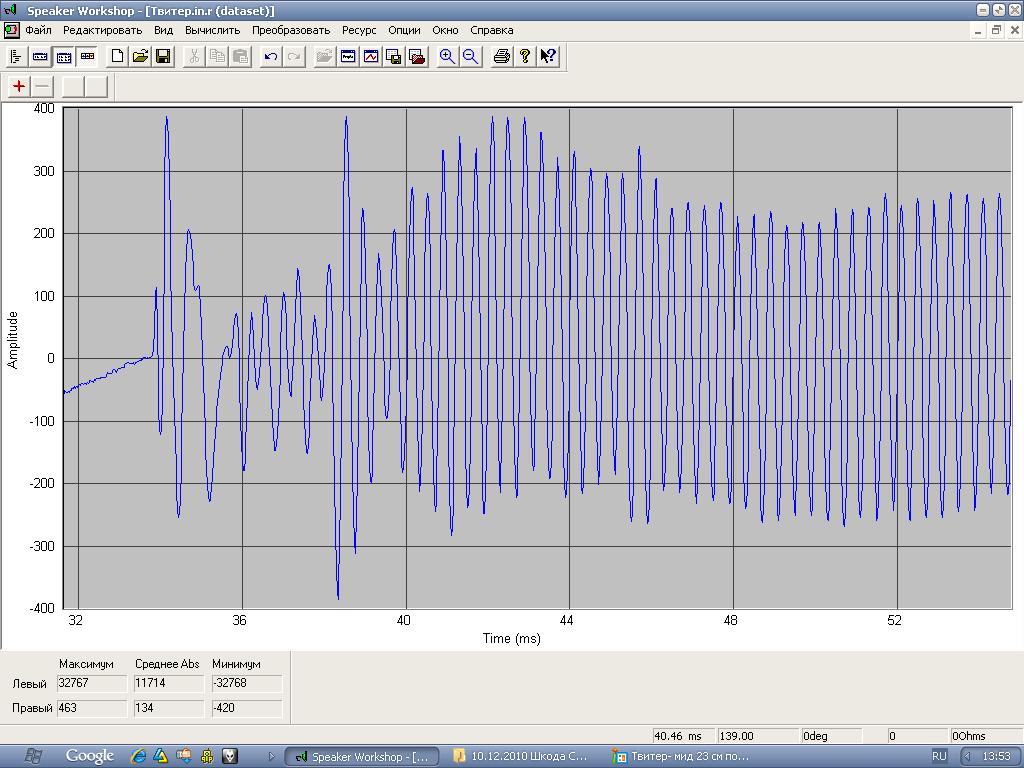The height and width of the screenshot is (768, 1024).
Task: Click the RU language indicator
Action: click(939, 756)
